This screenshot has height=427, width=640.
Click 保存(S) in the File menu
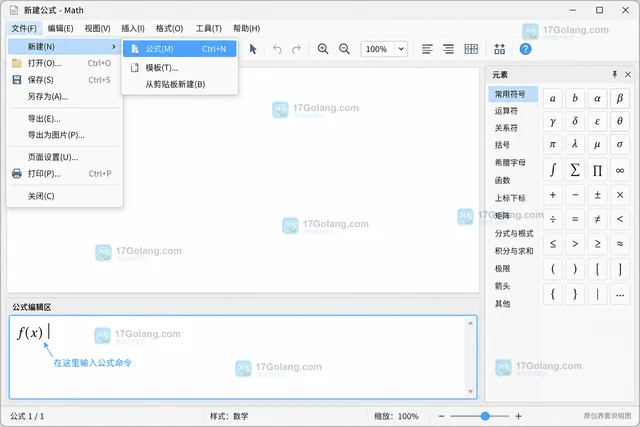pyautogui.click(x=64, y=80)
